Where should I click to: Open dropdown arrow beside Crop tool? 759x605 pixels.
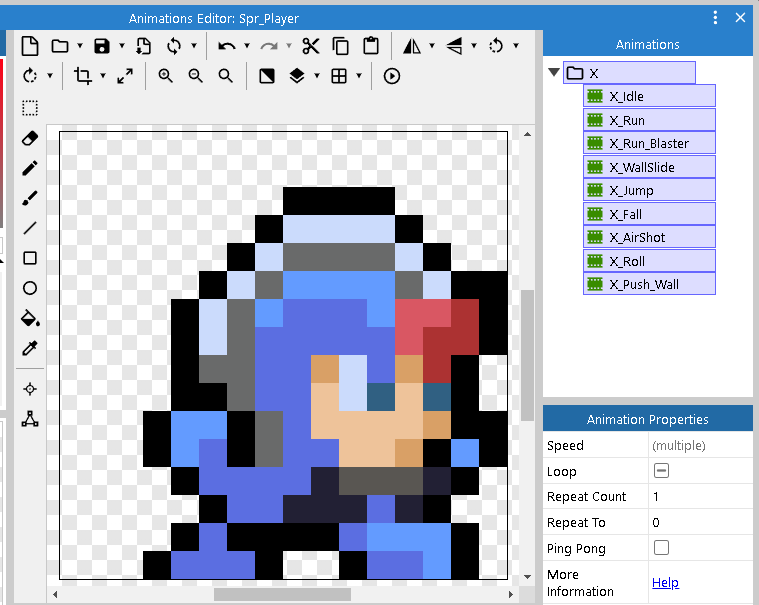point(103,76)
